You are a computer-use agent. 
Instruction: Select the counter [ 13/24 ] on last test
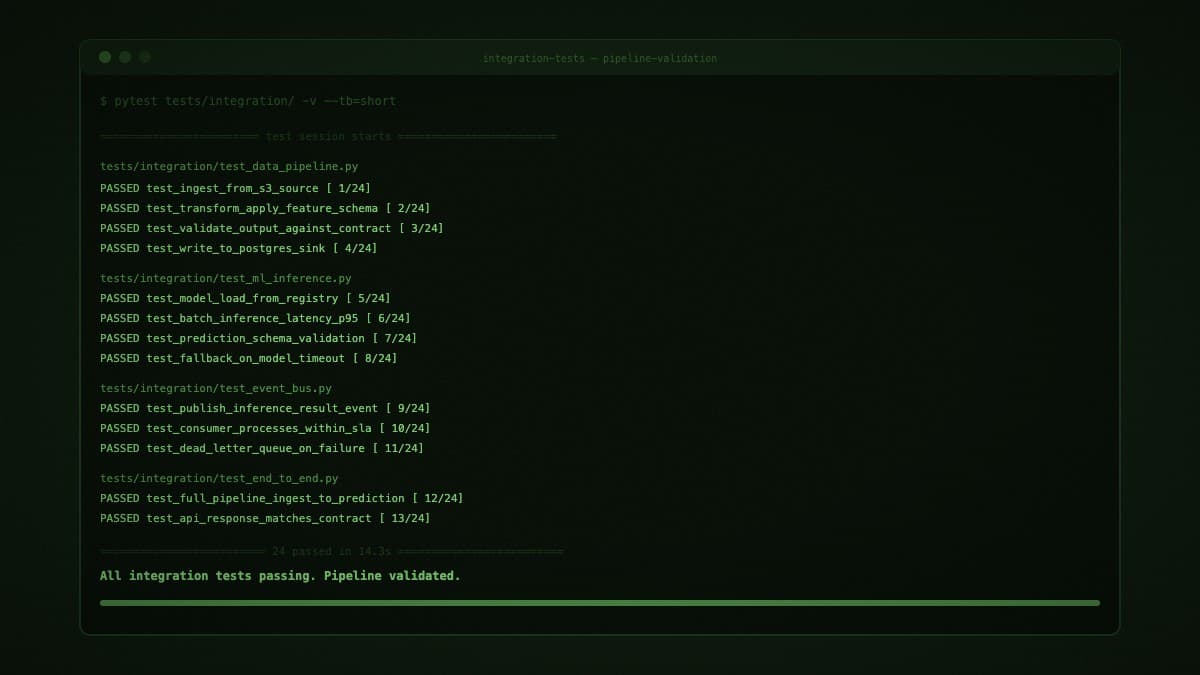405,518
